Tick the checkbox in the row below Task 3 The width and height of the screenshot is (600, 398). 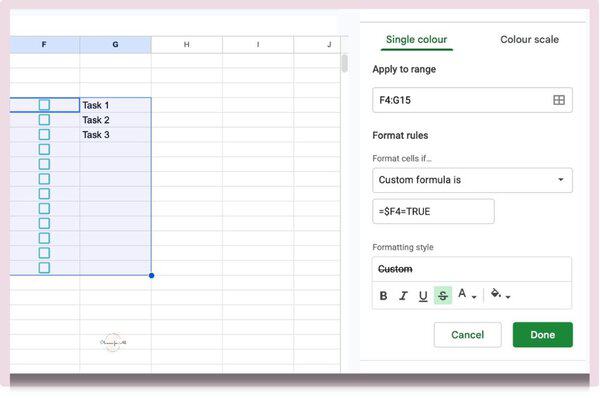coord(44,149)
